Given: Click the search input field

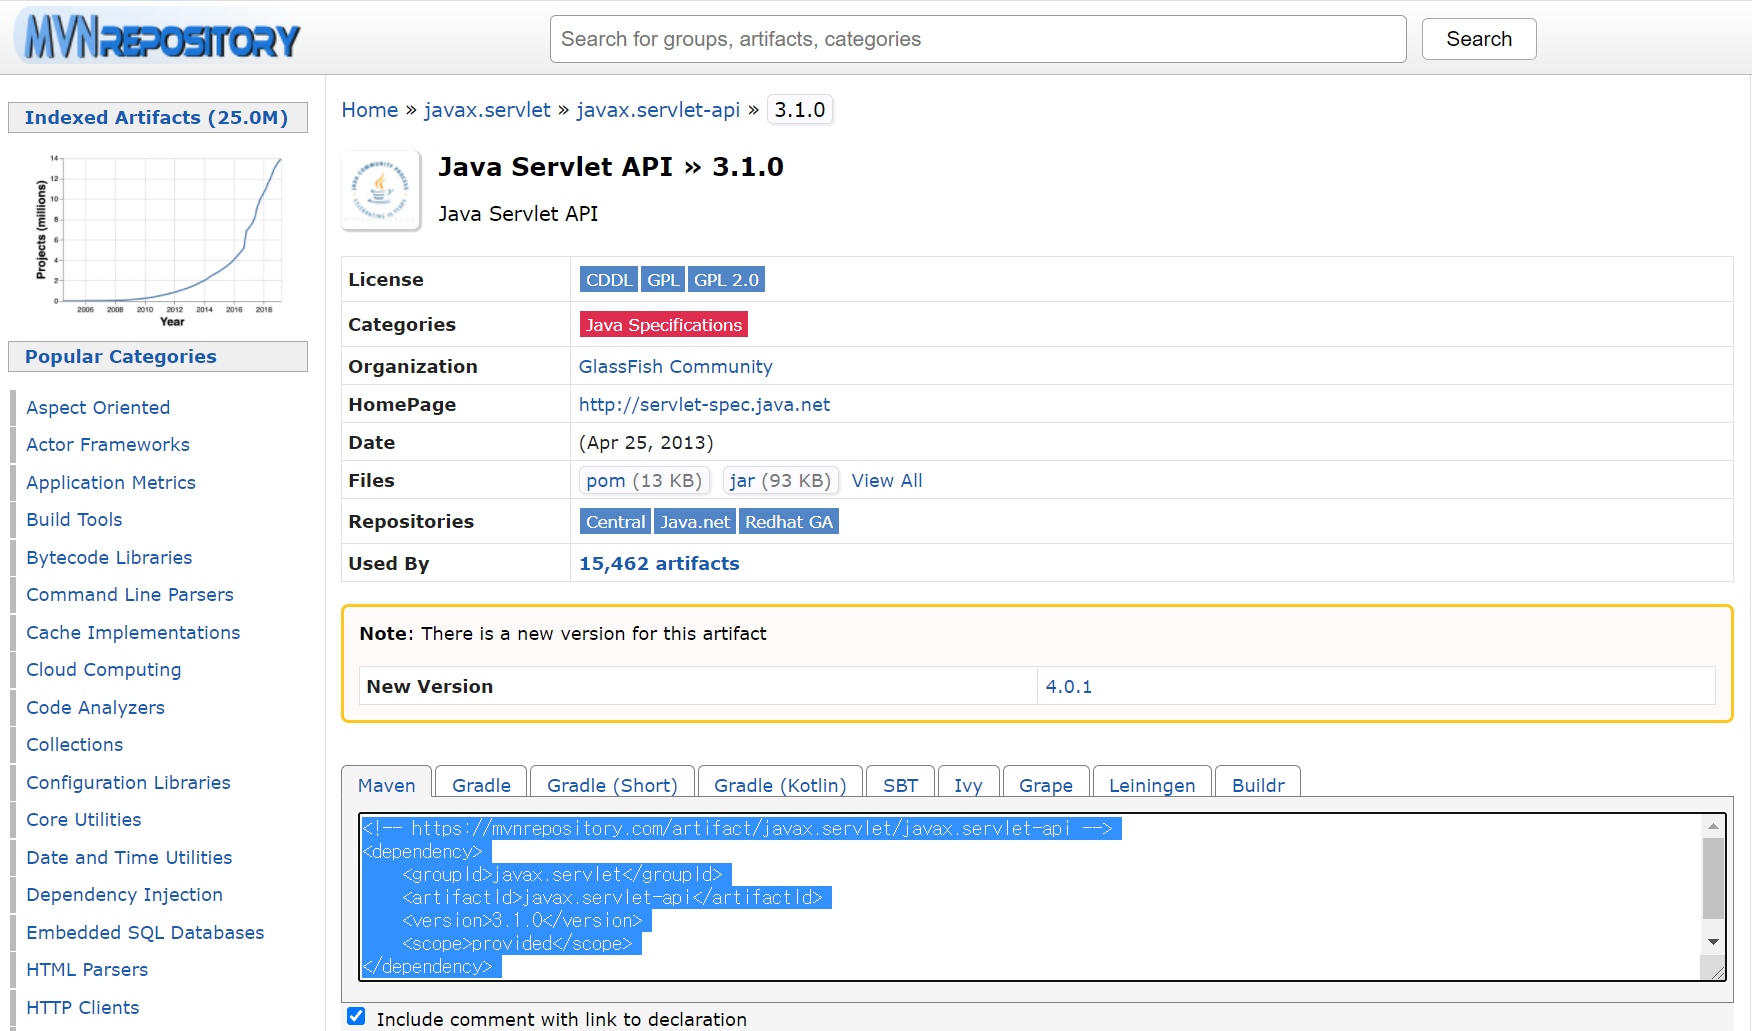Looking at the screenshot, I should pyautogui.click(x=978, y=39).
